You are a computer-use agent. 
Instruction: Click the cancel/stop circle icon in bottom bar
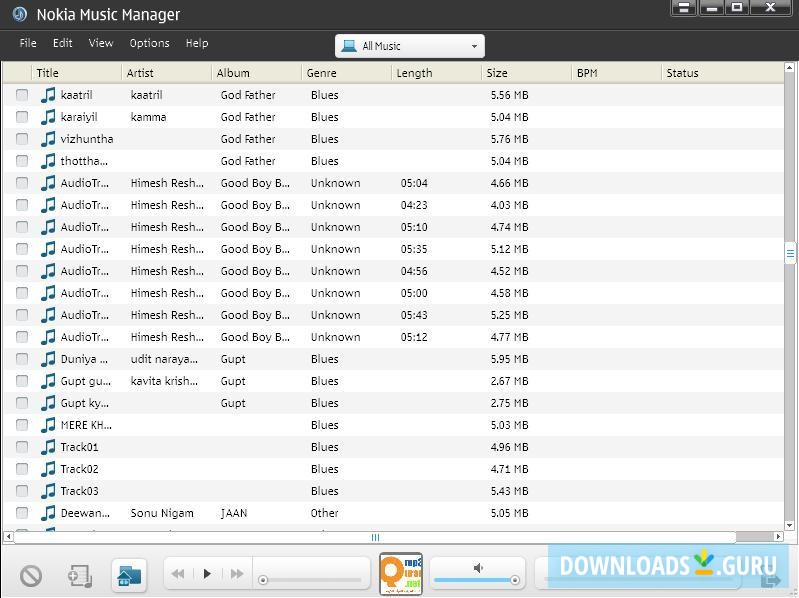coord(31,576)
